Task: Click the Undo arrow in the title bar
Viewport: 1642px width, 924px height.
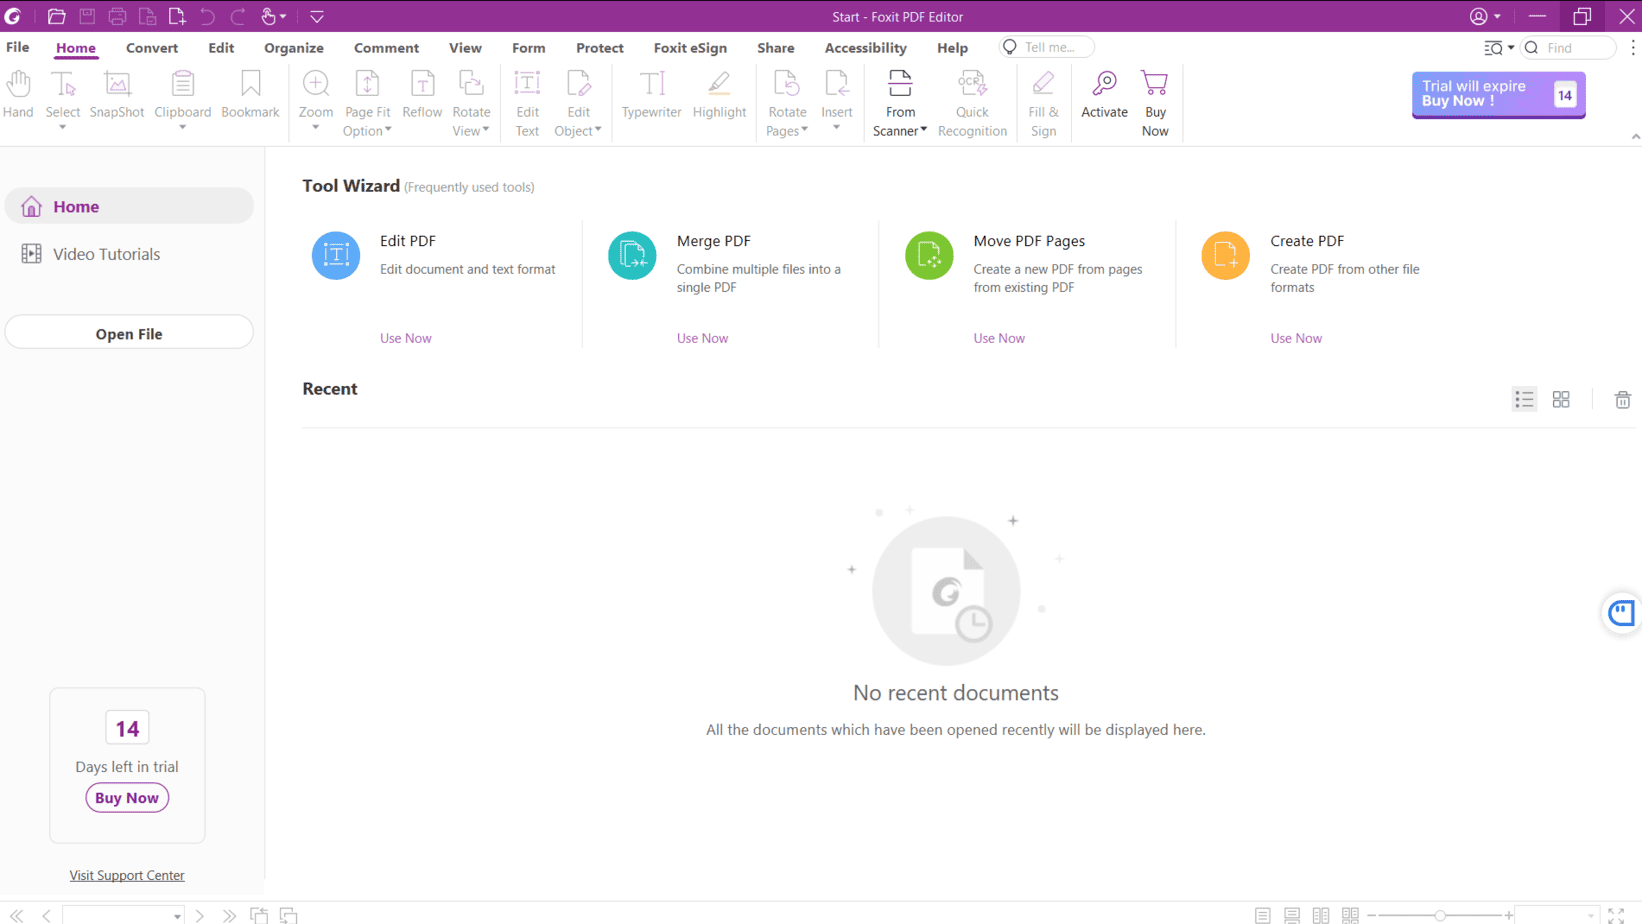Action: click(x=207, y=16)
